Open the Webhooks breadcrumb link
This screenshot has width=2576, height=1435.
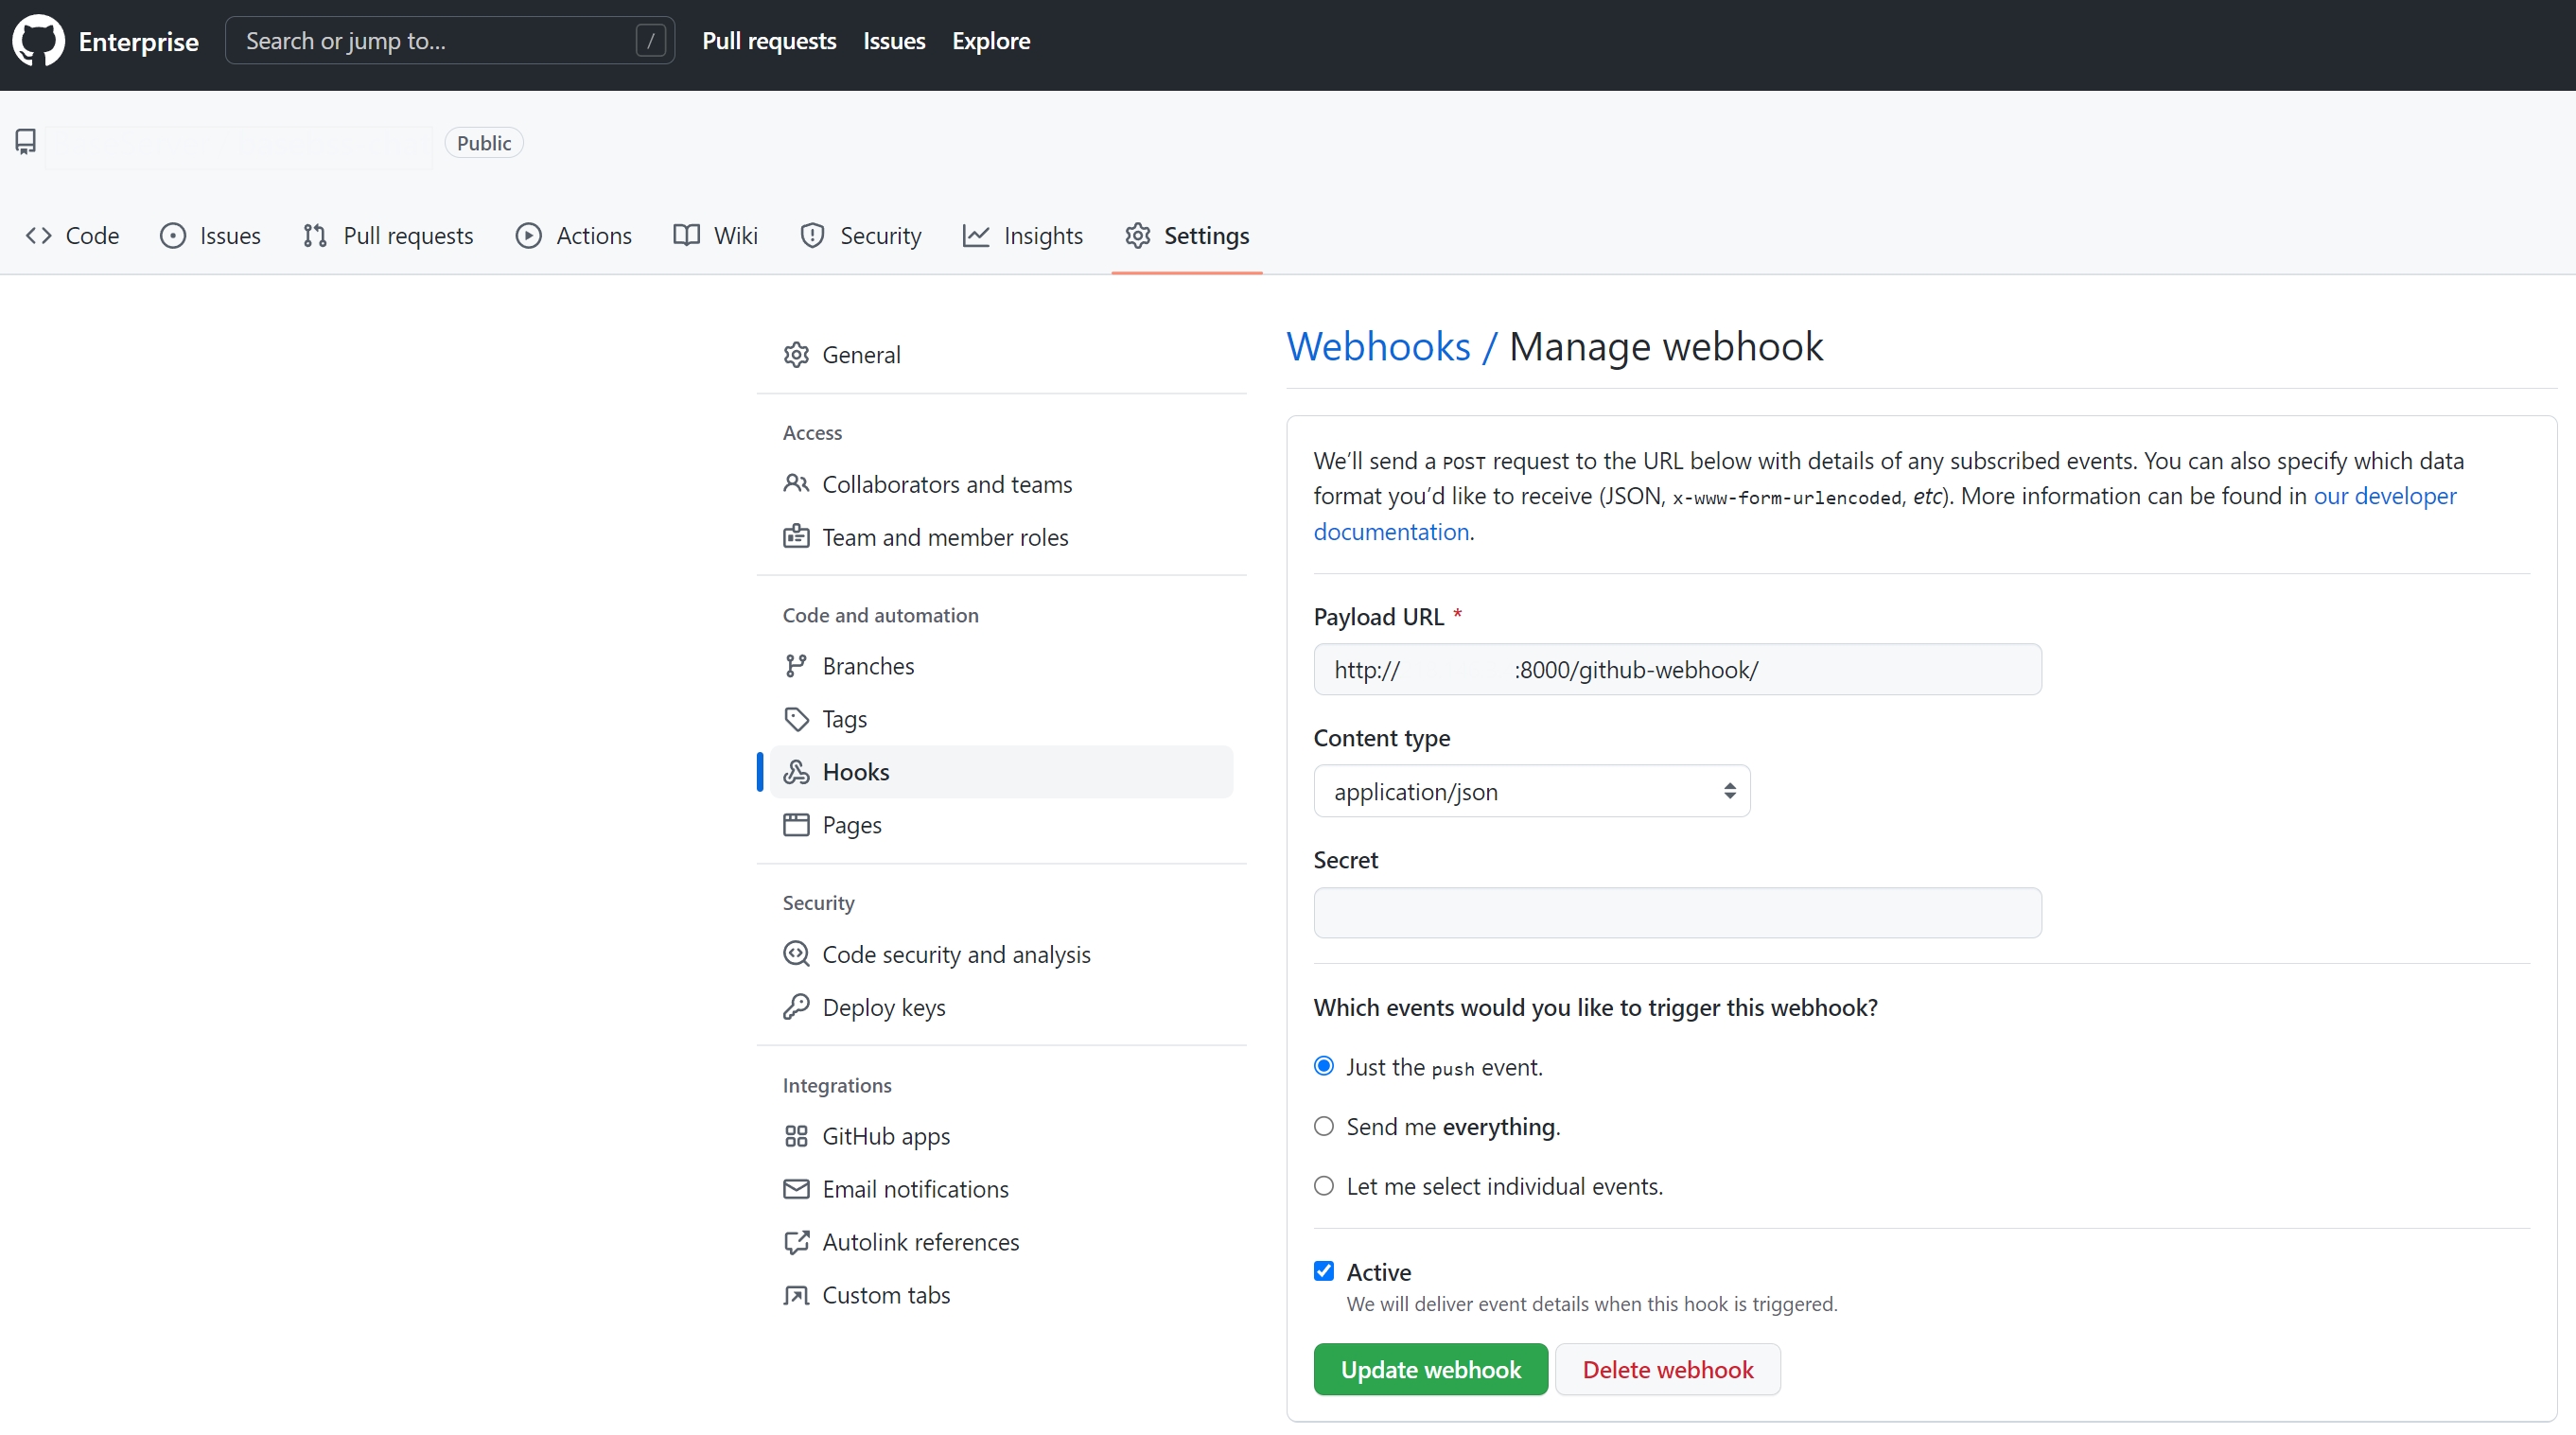click(1378, 347)
